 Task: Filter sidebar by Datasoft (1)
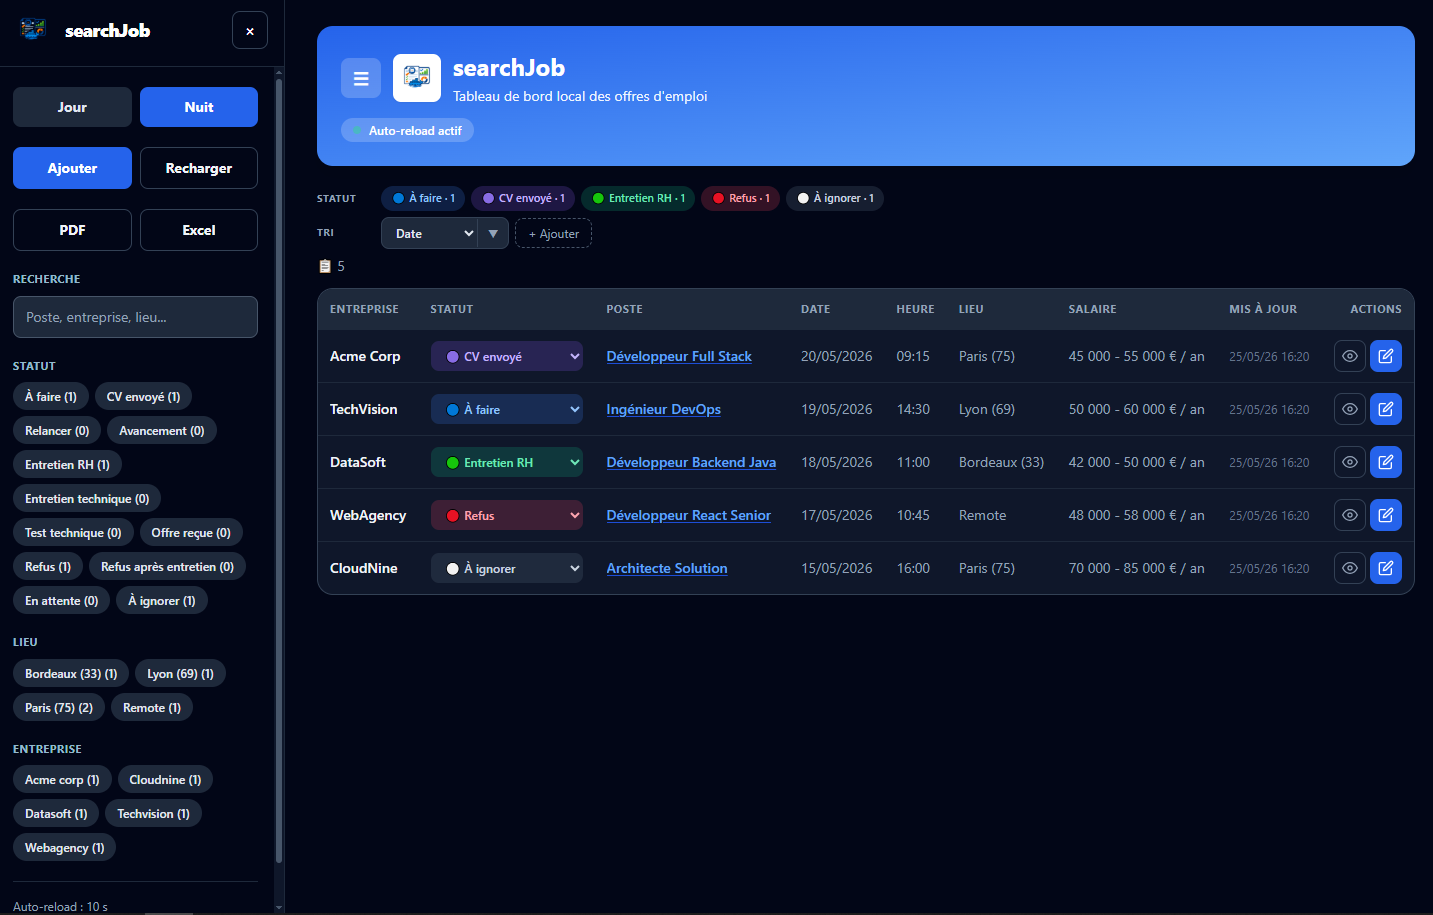point(56,814)
